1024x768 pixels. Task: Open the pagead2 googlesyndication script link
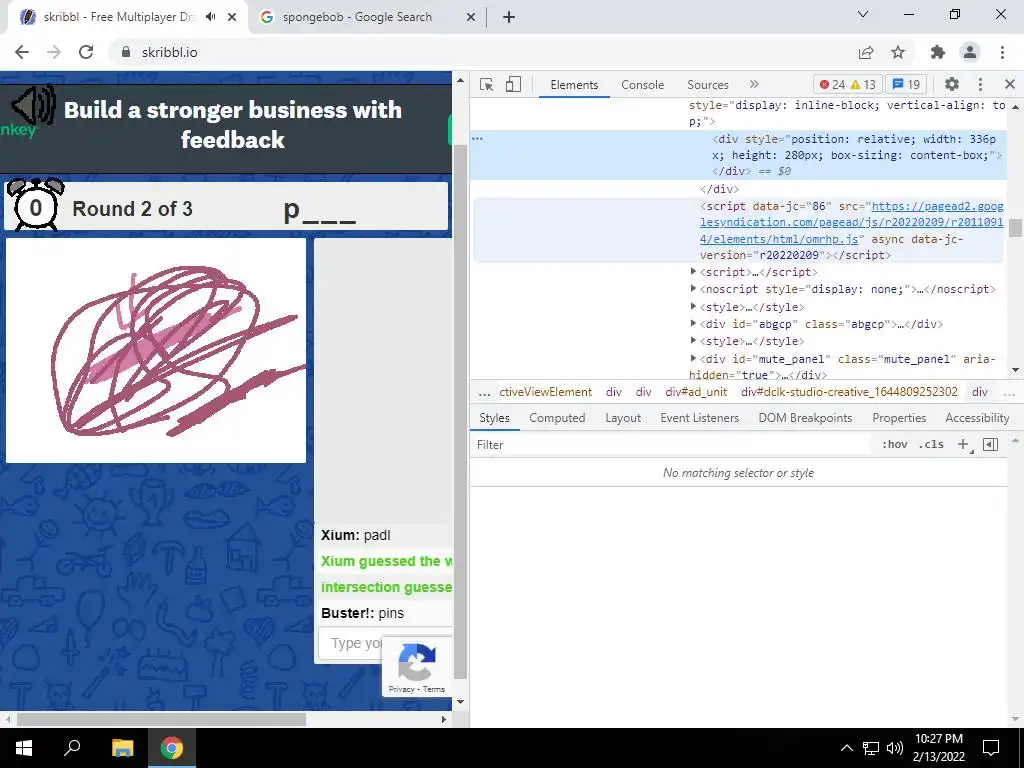pyautogui.click(x=851, y=223)
